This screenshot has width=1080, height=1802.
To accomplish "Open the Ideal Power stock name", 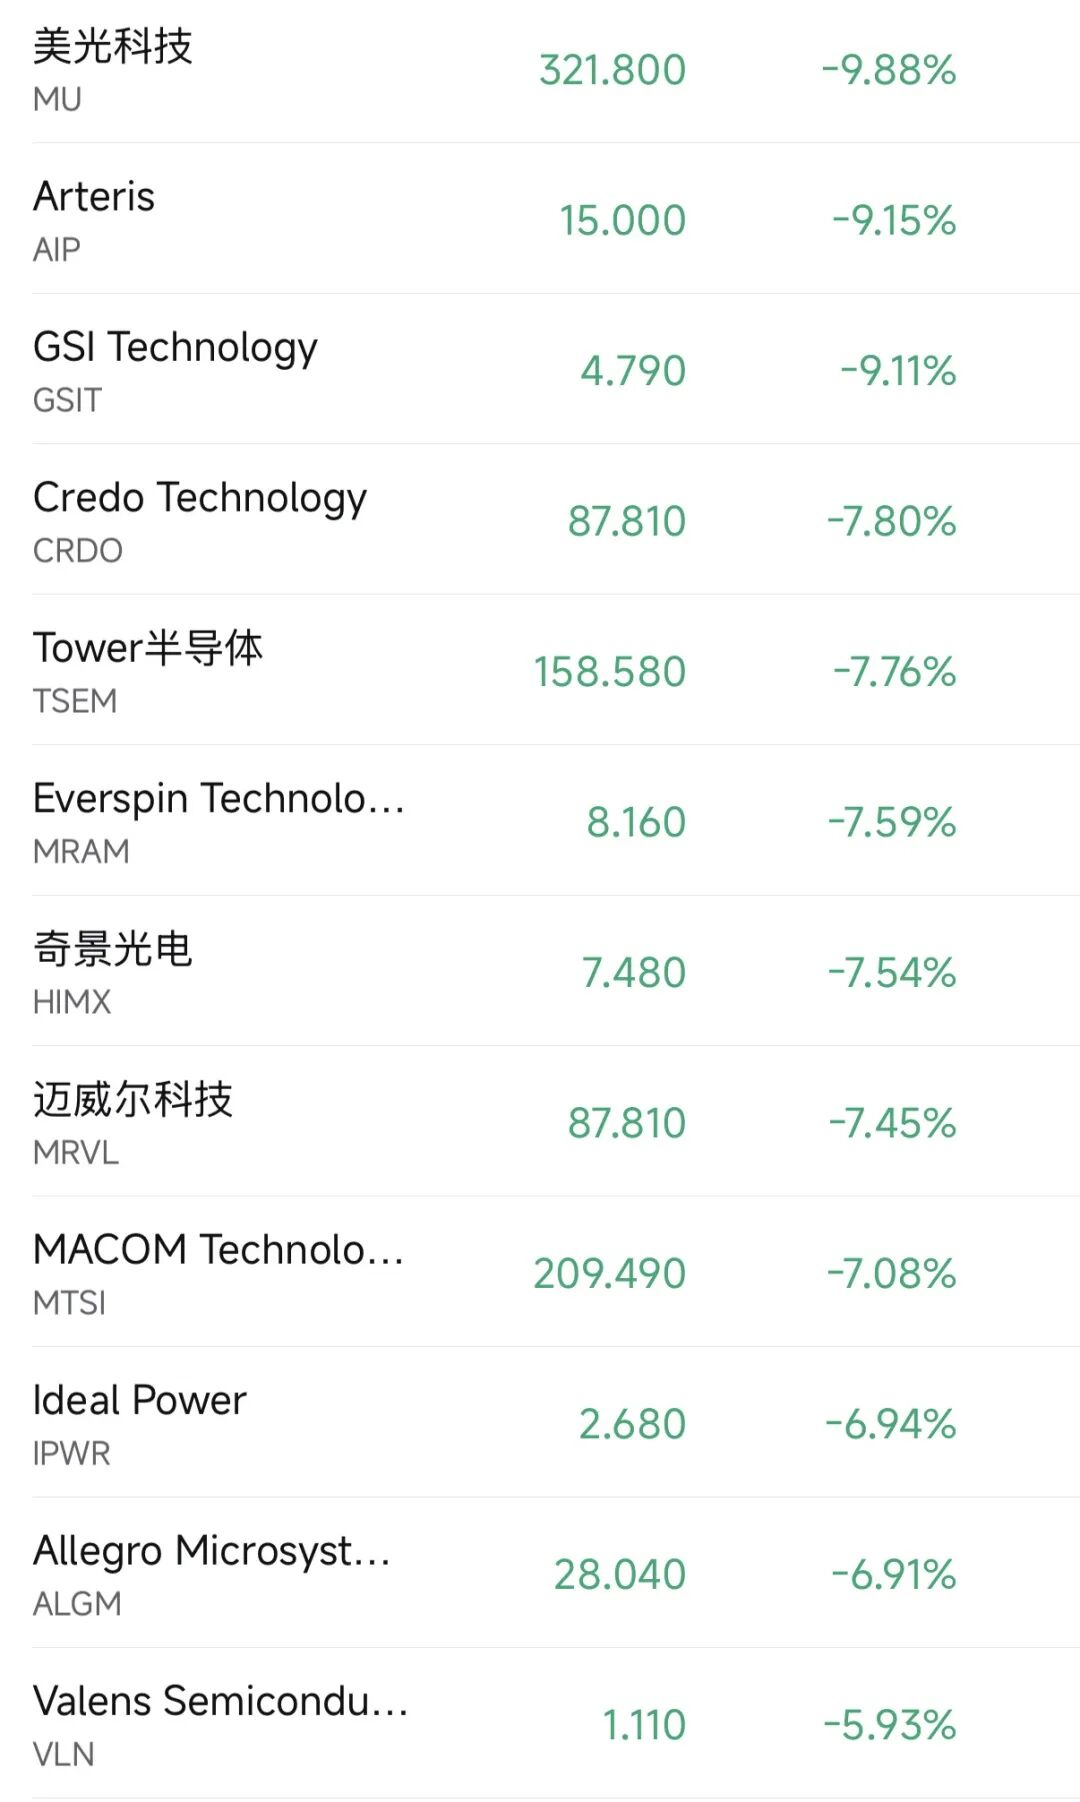I will coord(139,1400).
